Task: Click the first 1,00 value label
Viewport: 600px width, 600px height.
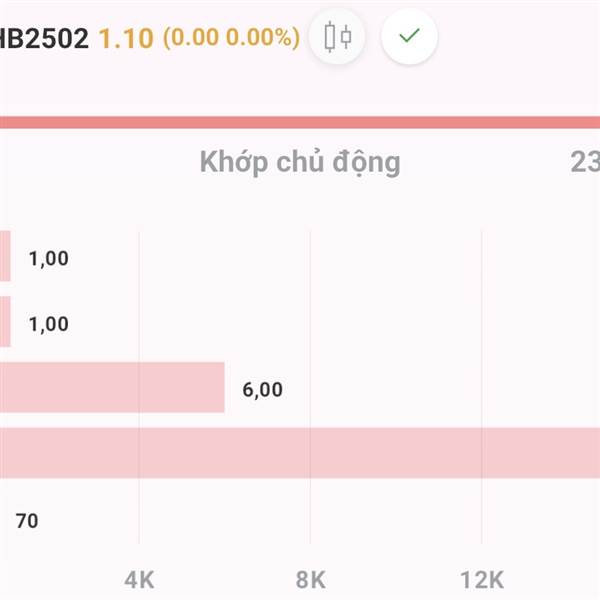Action: coord(49,258)
